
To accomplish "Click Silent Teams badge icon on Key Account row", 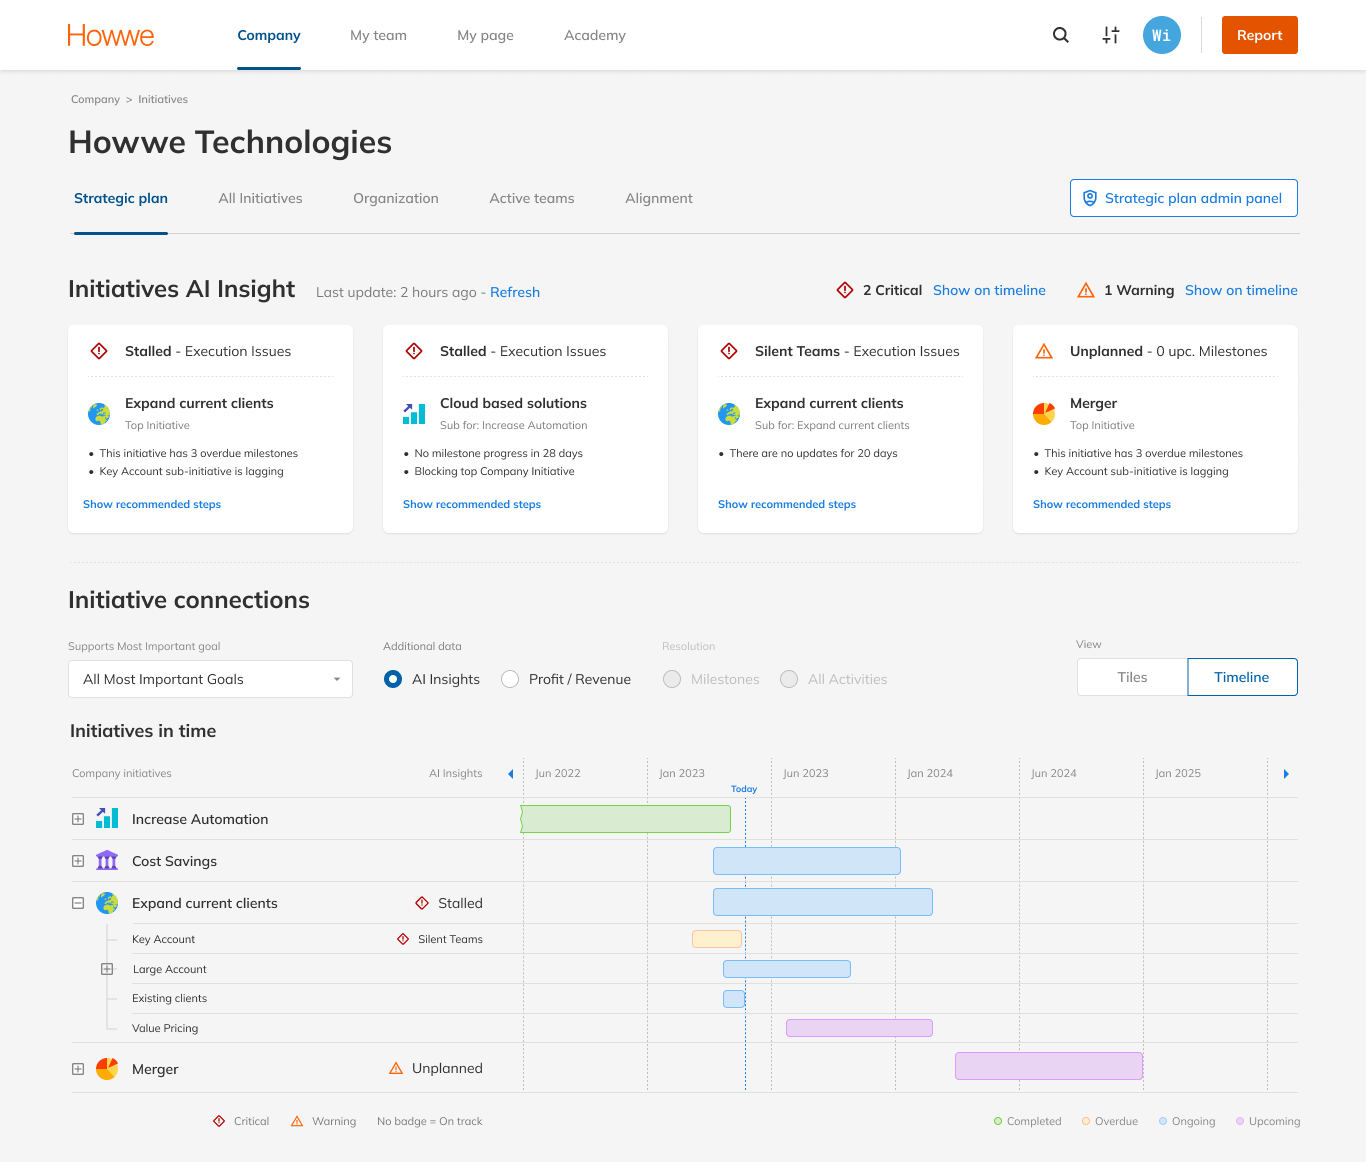I will [x=403, y=939].
